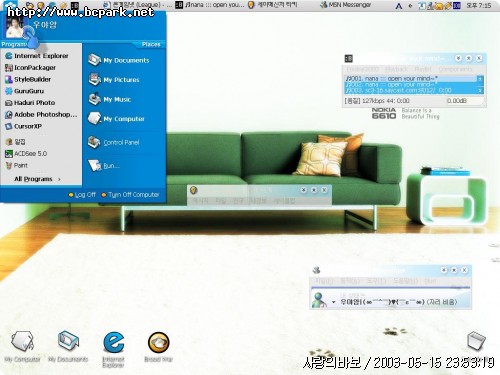The height and width of the screenshot is (375, 500).
Task: Launch GuruGuru from the Programs list
Action: 24,91
